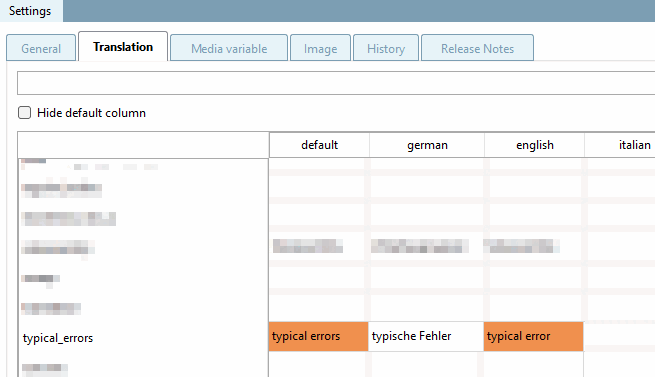Select the english column header
The height and width of the screenshot is (377, 655).
click(x=535, y=145)
